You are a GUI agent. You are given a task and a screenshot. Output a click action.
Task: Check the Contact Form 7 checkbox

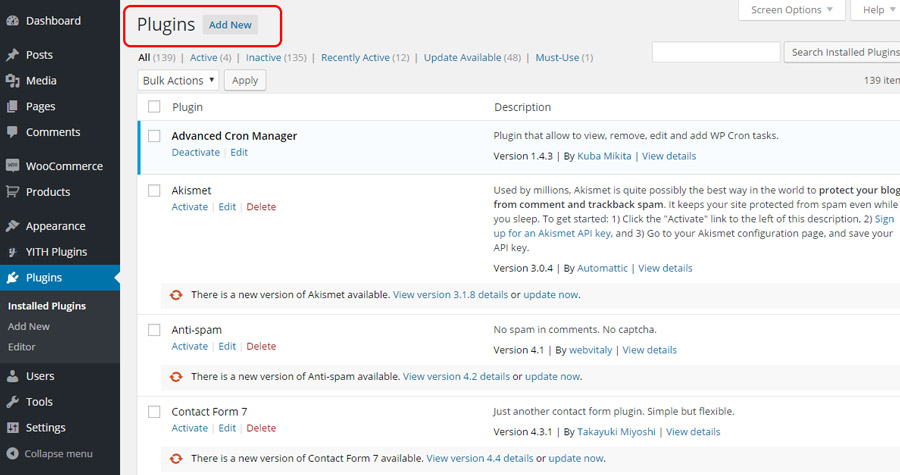coord(154,412)
